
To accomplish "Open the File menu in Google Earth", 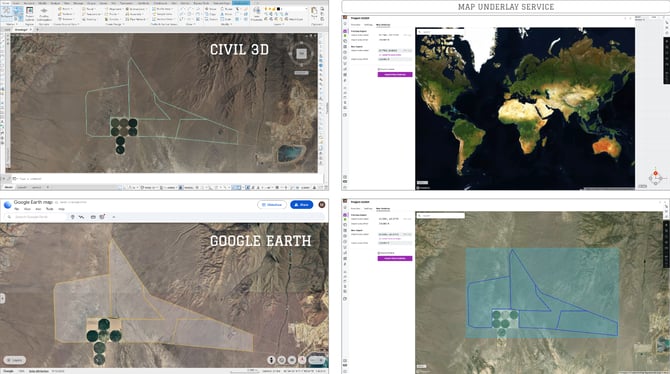I will tap(16, 209).
